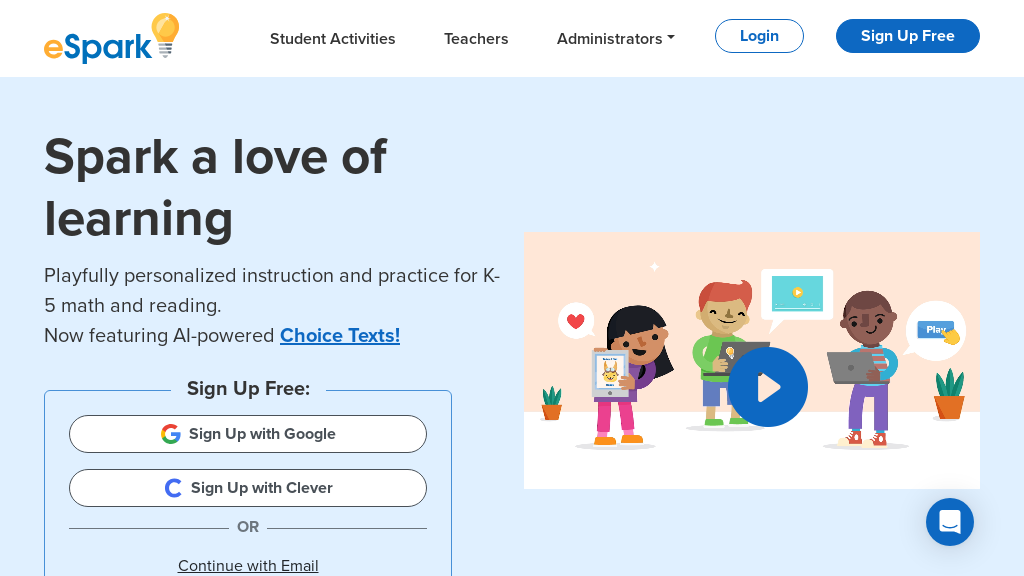Click the heart speech bubble in illustration

pos(575,321)
